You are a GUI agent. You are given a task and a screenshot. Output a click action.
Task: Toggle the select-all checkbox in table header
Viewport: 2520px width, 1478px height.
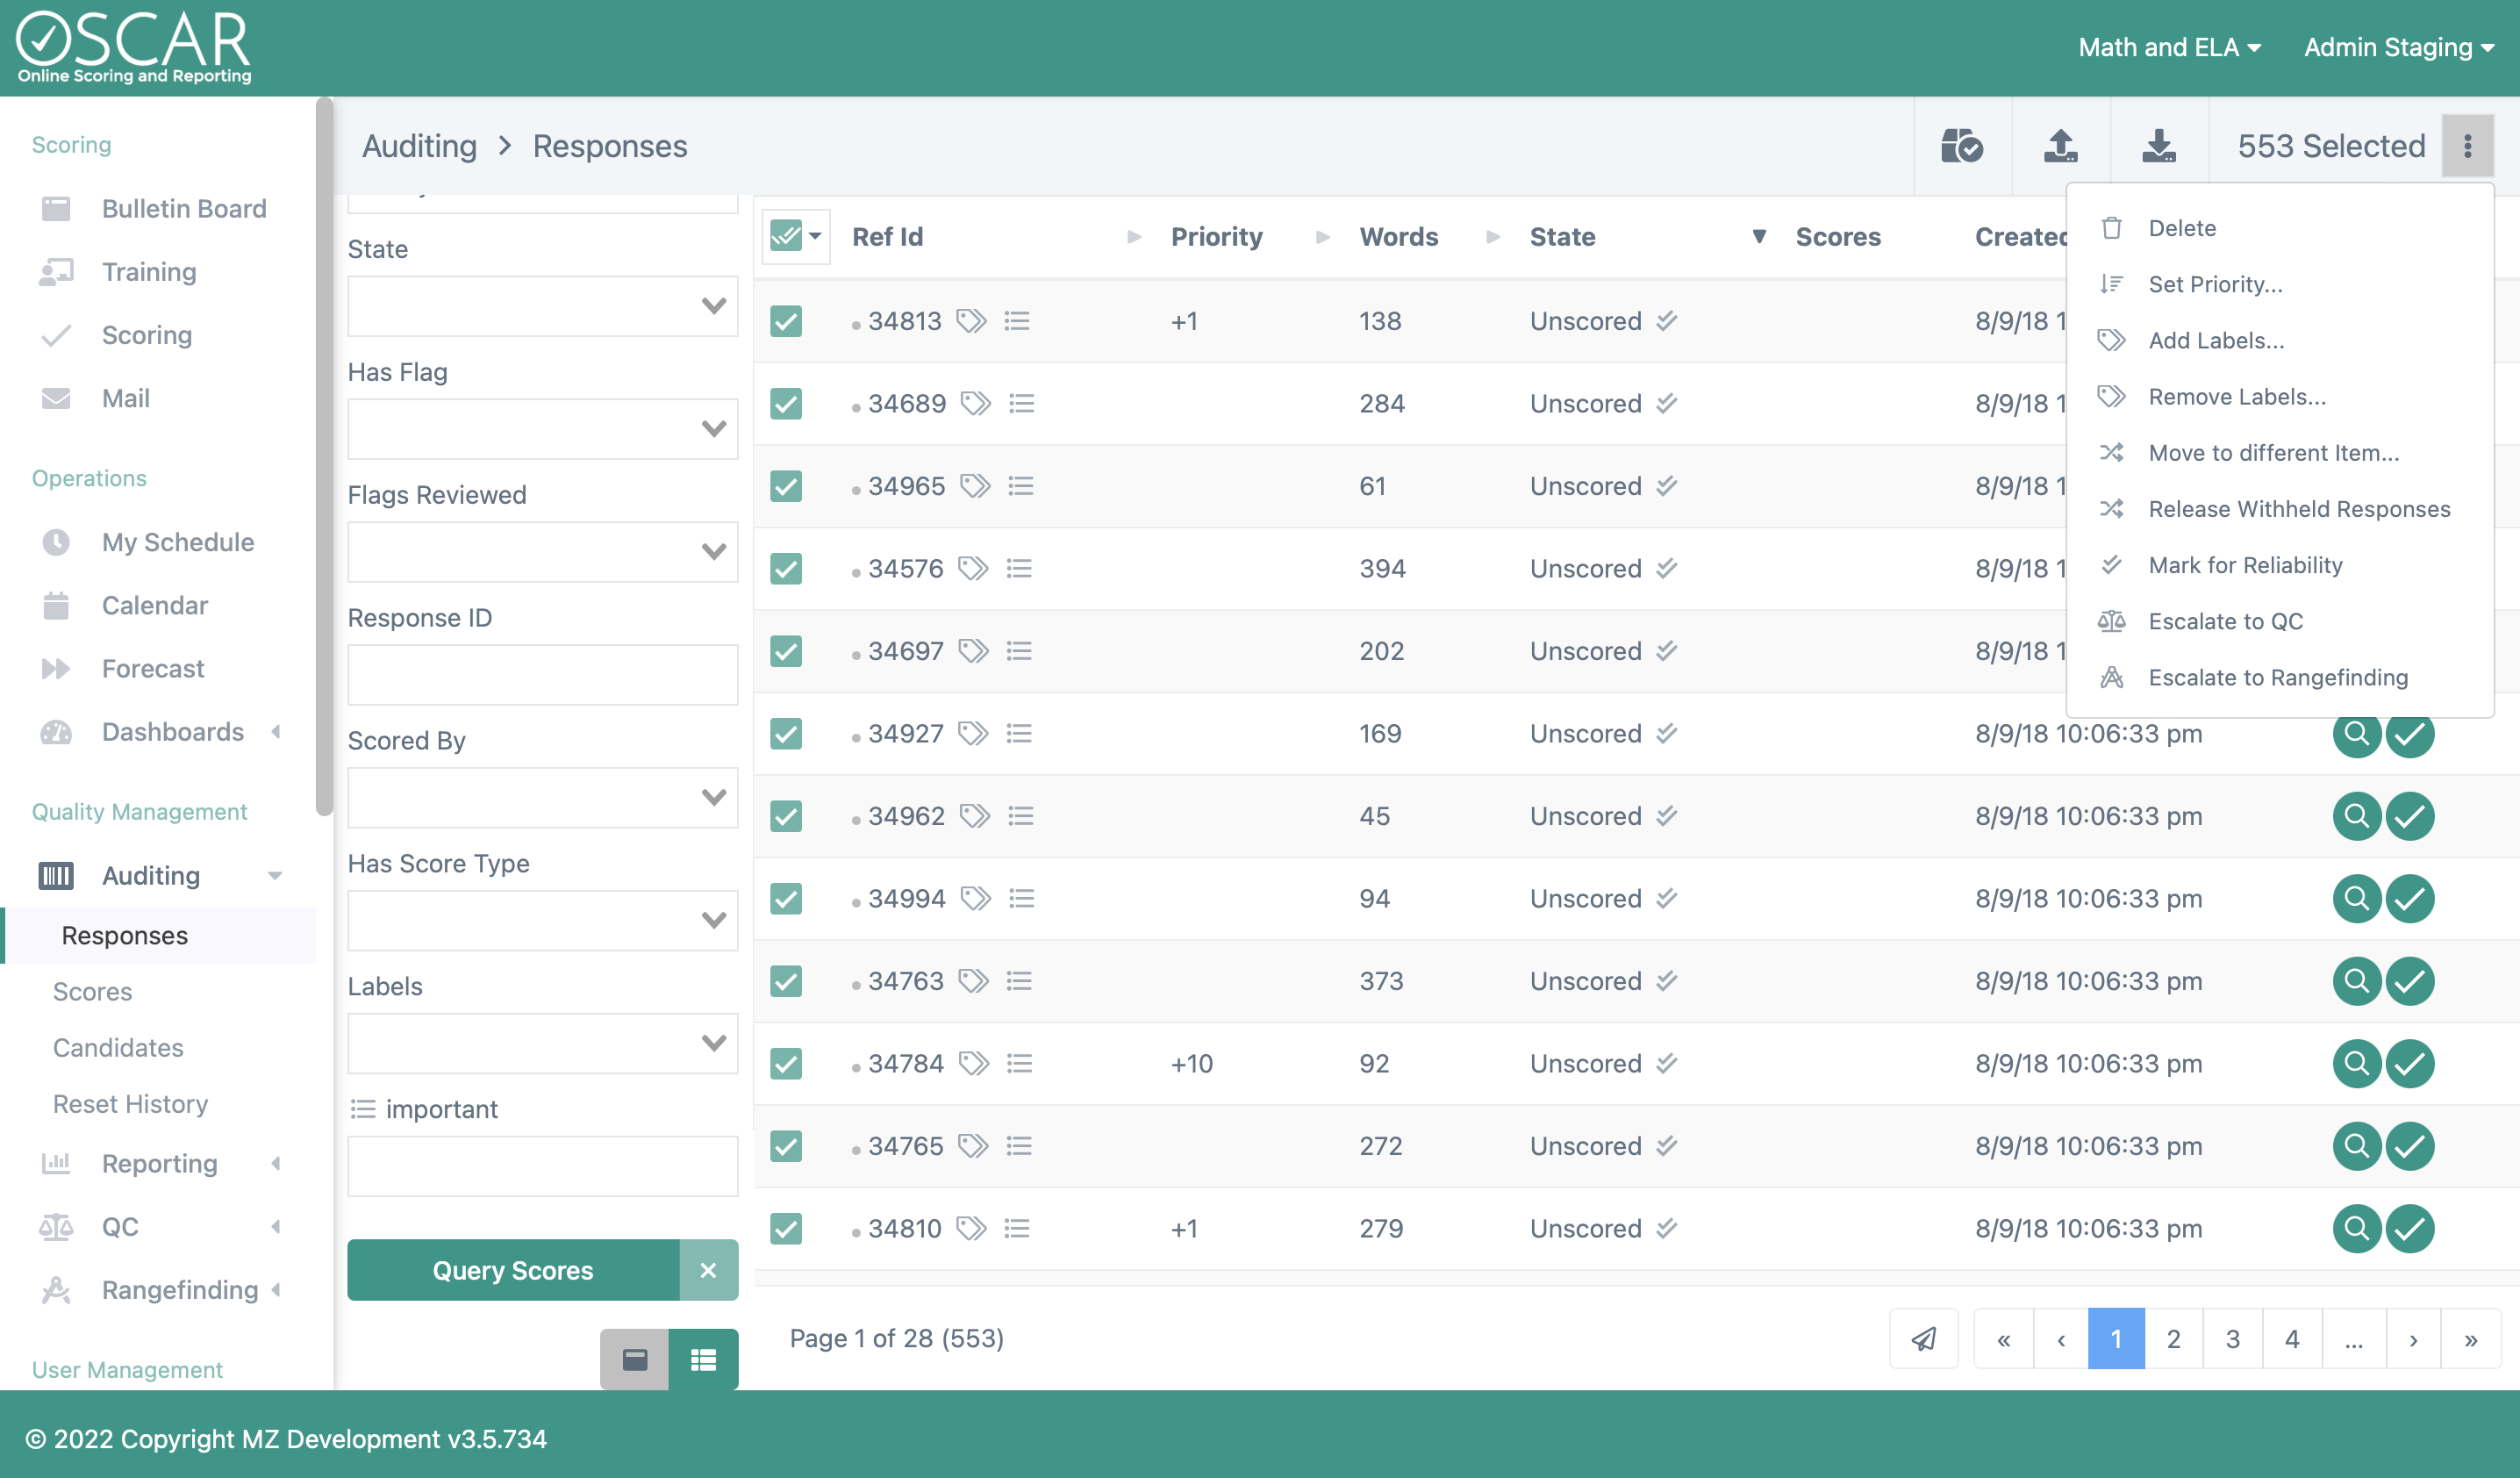(786, 237)
